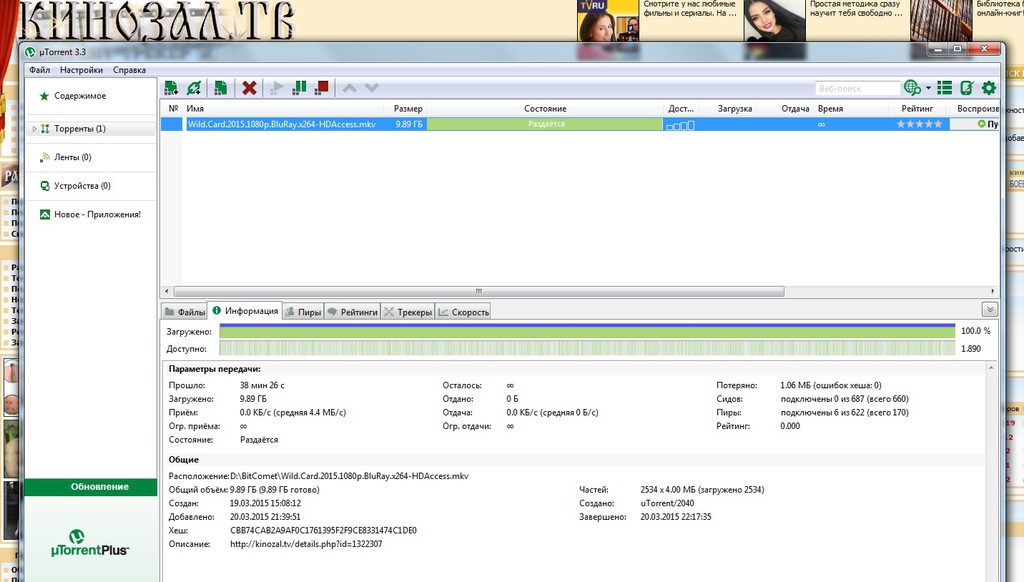The width and height of the screenshot is (1024, 582).
Task: Click the D:\BitComet file location path
Action: [x=349, y=476]
